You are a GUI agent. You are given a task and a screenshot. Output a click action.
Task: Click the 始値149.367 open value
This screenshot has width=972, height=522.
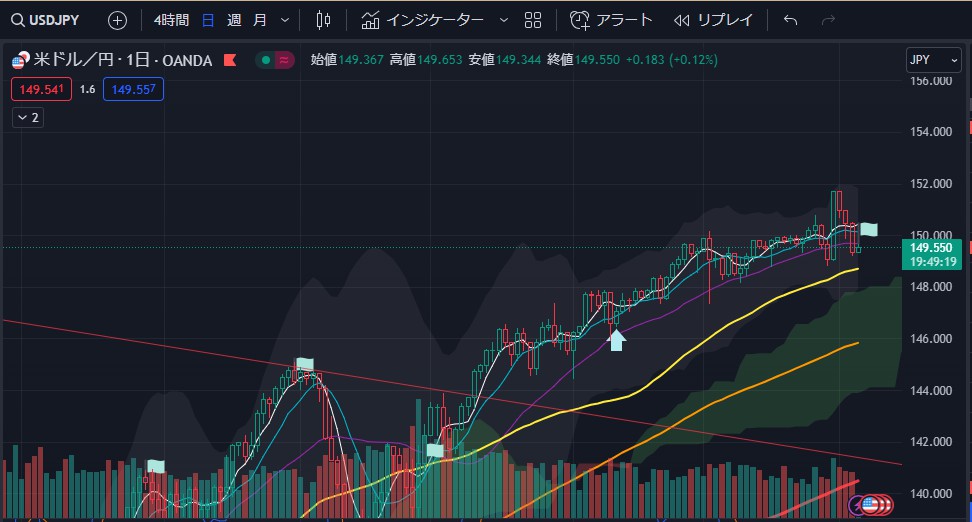(x=347, y=60)
